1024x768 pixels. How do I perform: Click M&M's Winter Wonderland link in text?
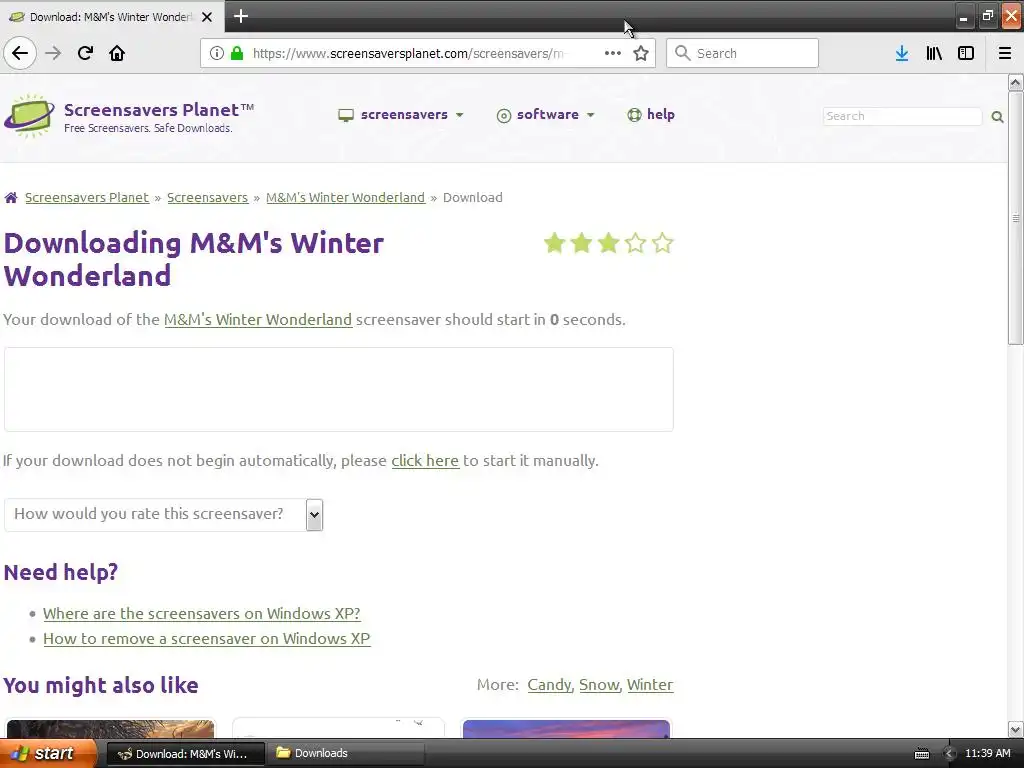[258, 319]
